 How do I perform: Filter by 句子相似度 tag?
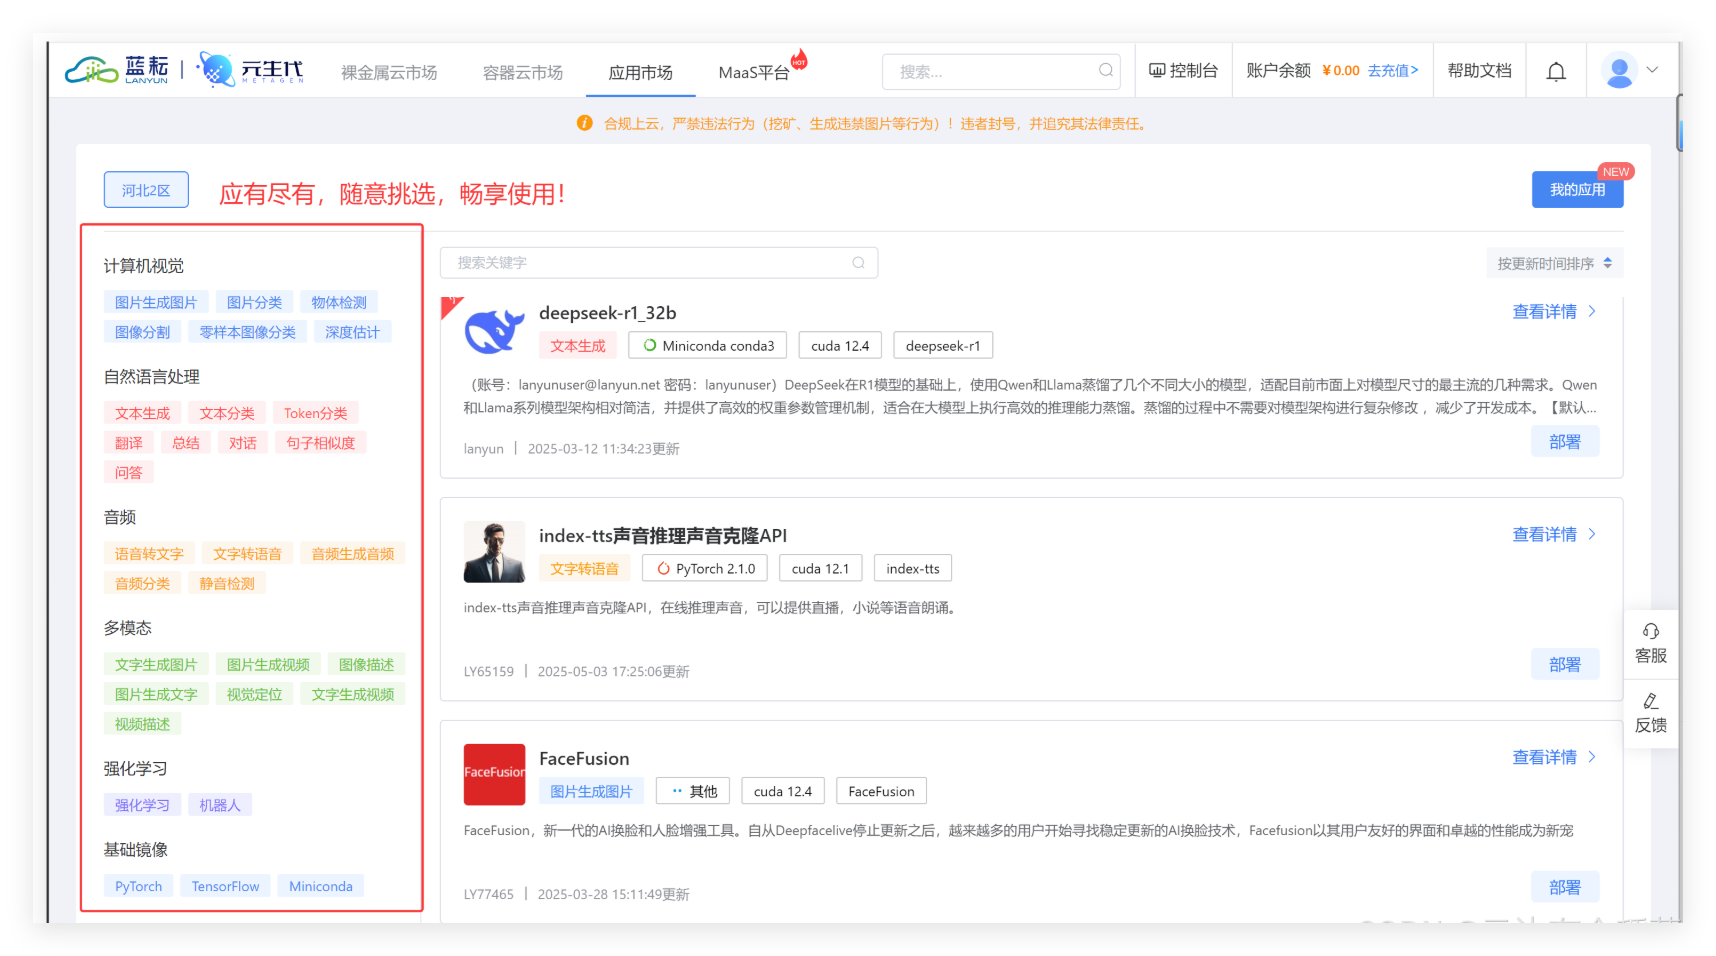point(321,443)
